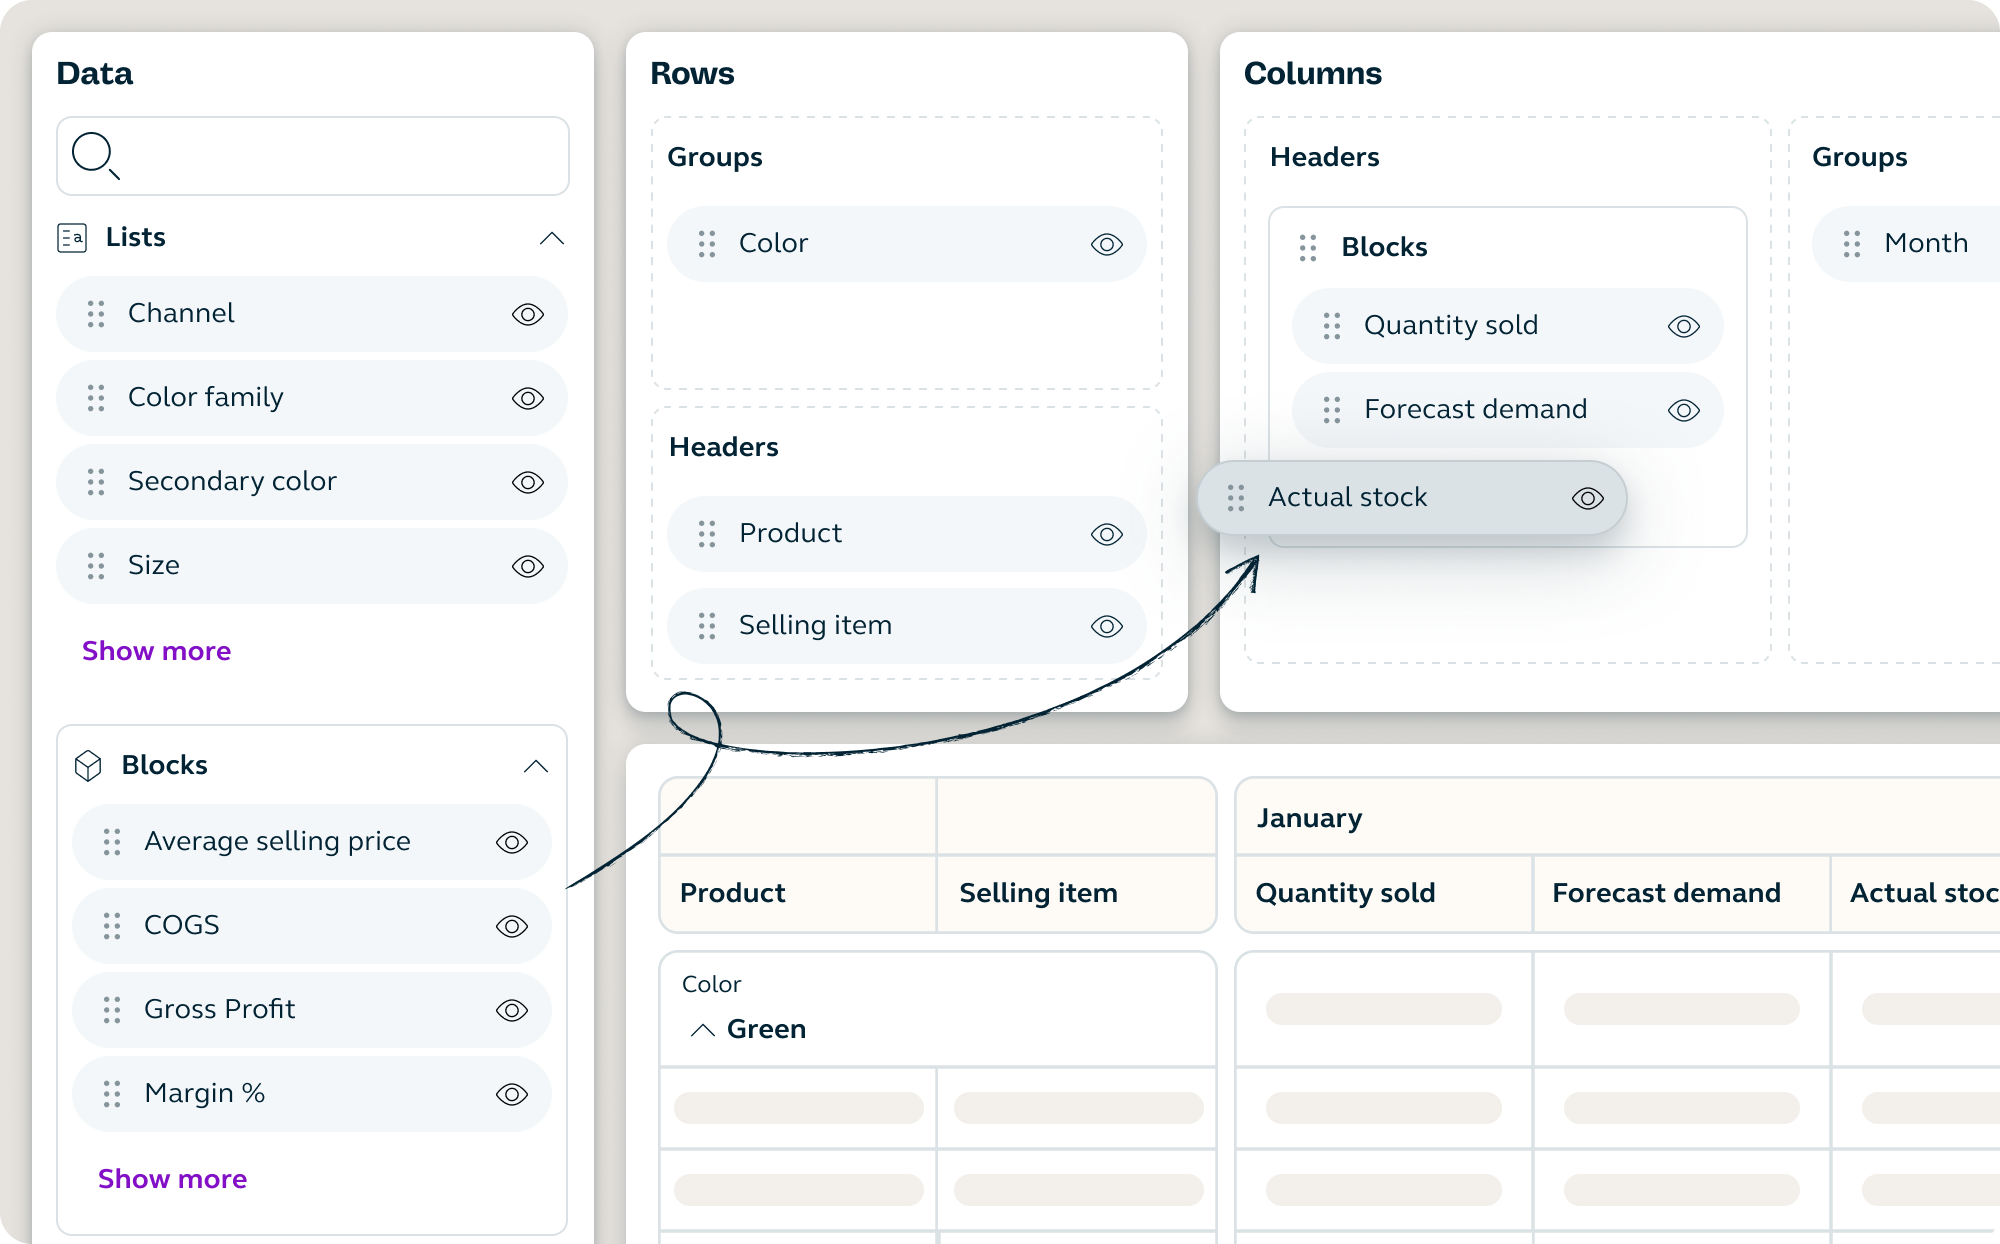Click the drag handle of Actual stock
This screenshot has width=2000, height=1244.
pos(1236,498)
